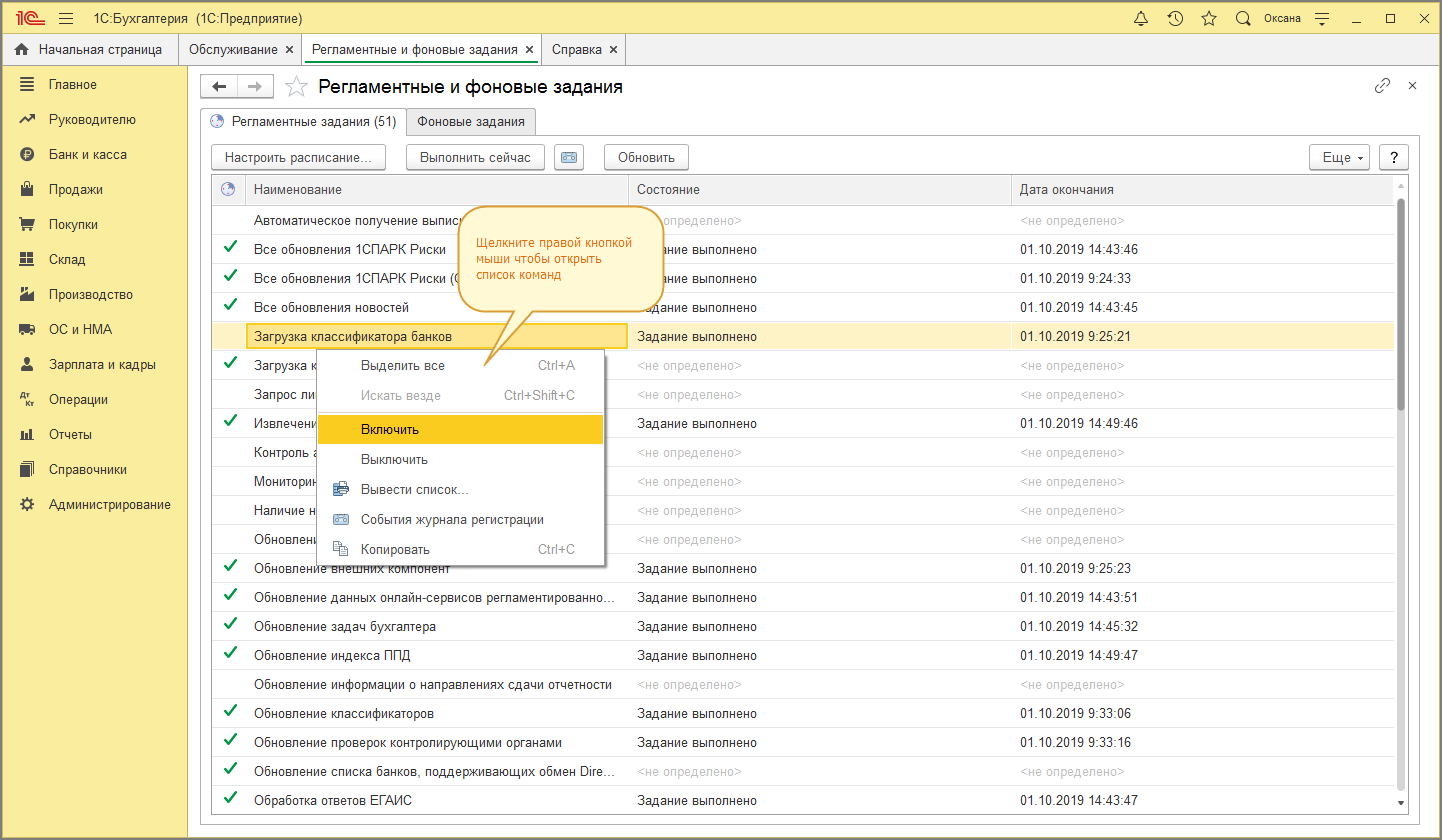Add this page to favorites star
Viewport: 1442px width, 840px height.
coord(296,87)
